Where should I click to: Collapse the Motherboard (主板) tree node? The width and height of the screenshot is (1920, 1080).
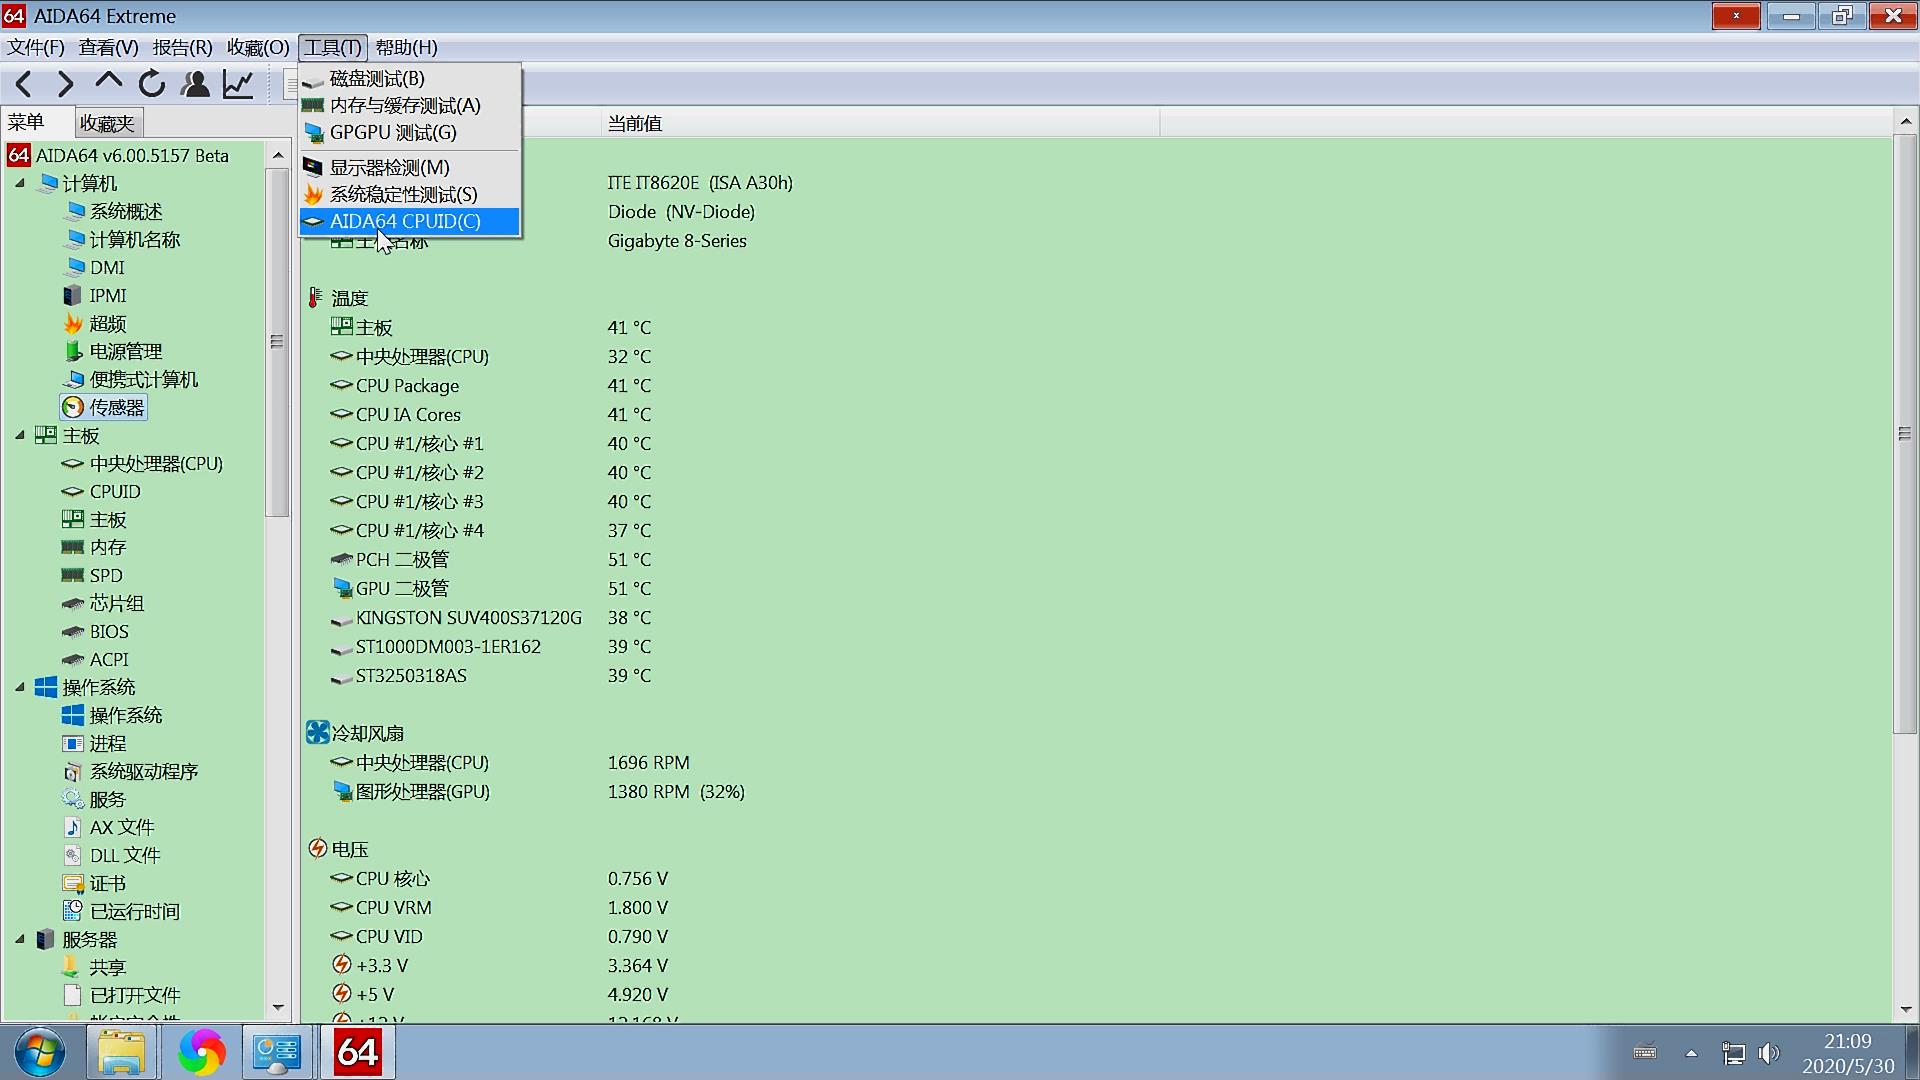[20, 435]
